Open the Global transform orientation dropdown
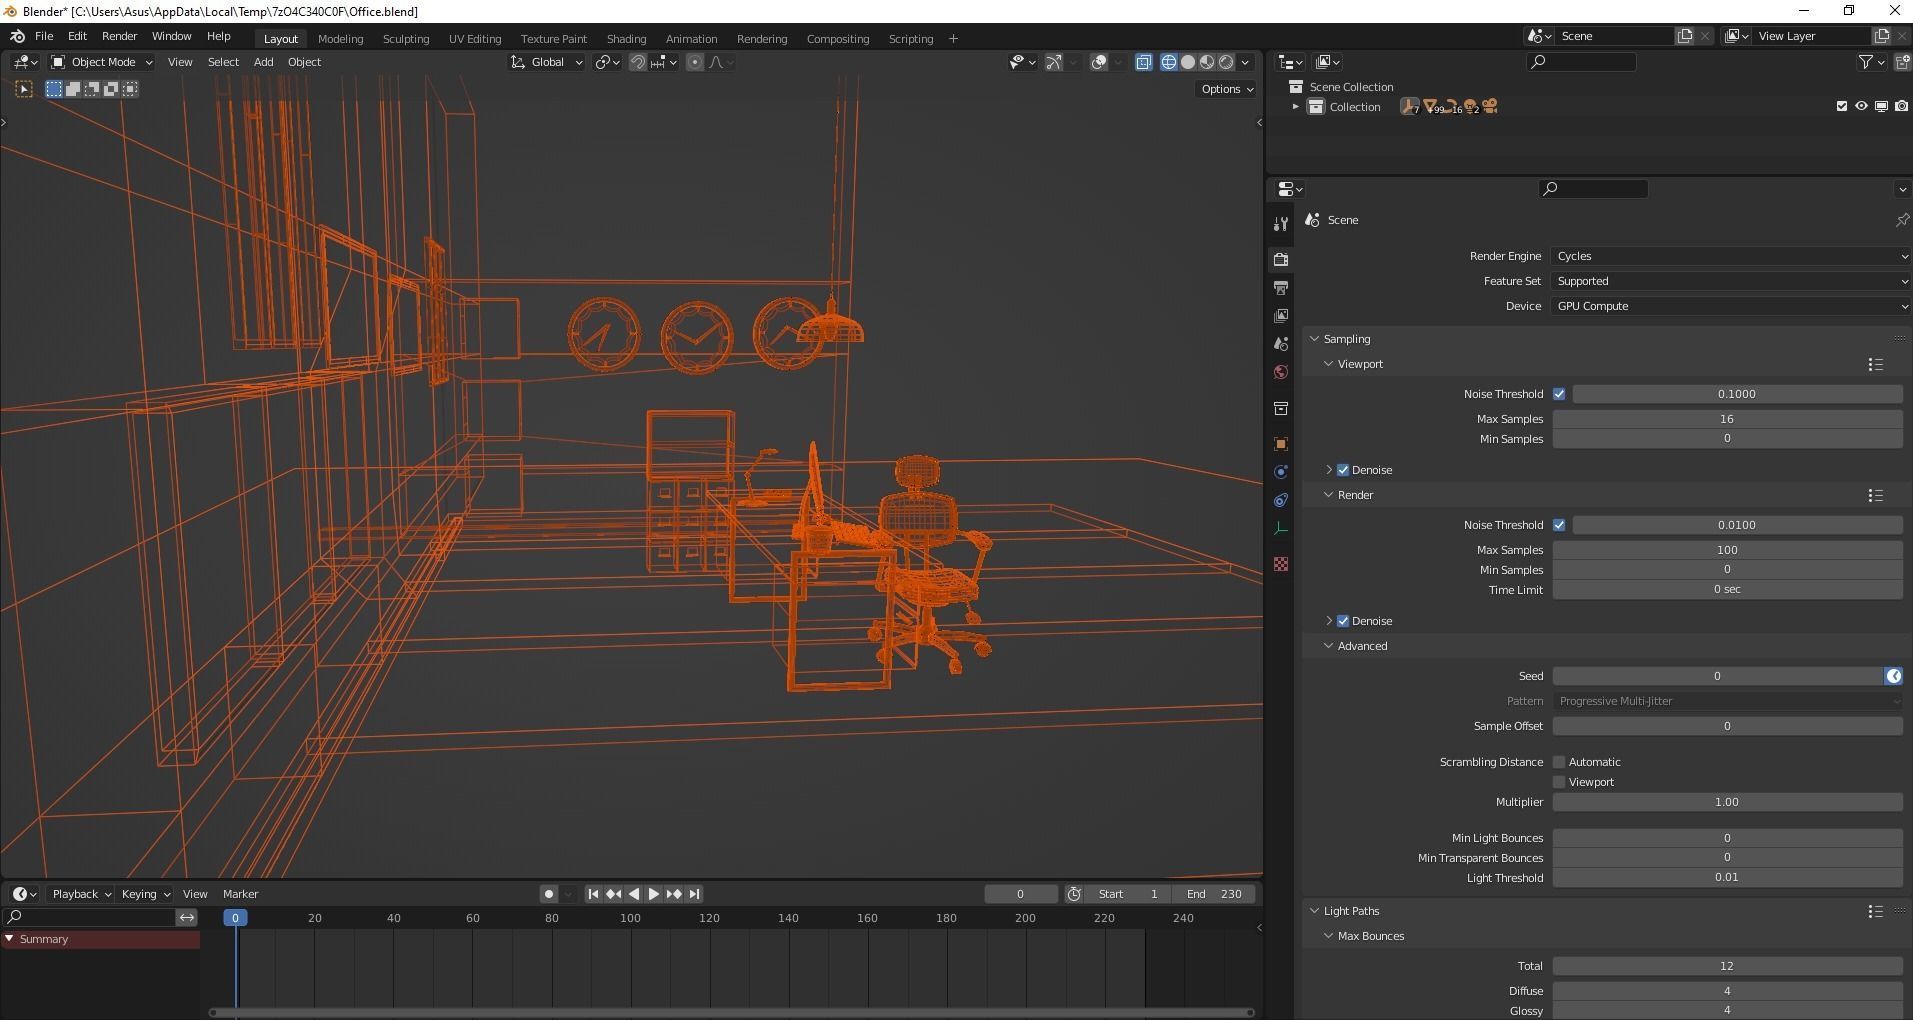The height and width of the screenshot is (1020, 1913). click(546, 62)
